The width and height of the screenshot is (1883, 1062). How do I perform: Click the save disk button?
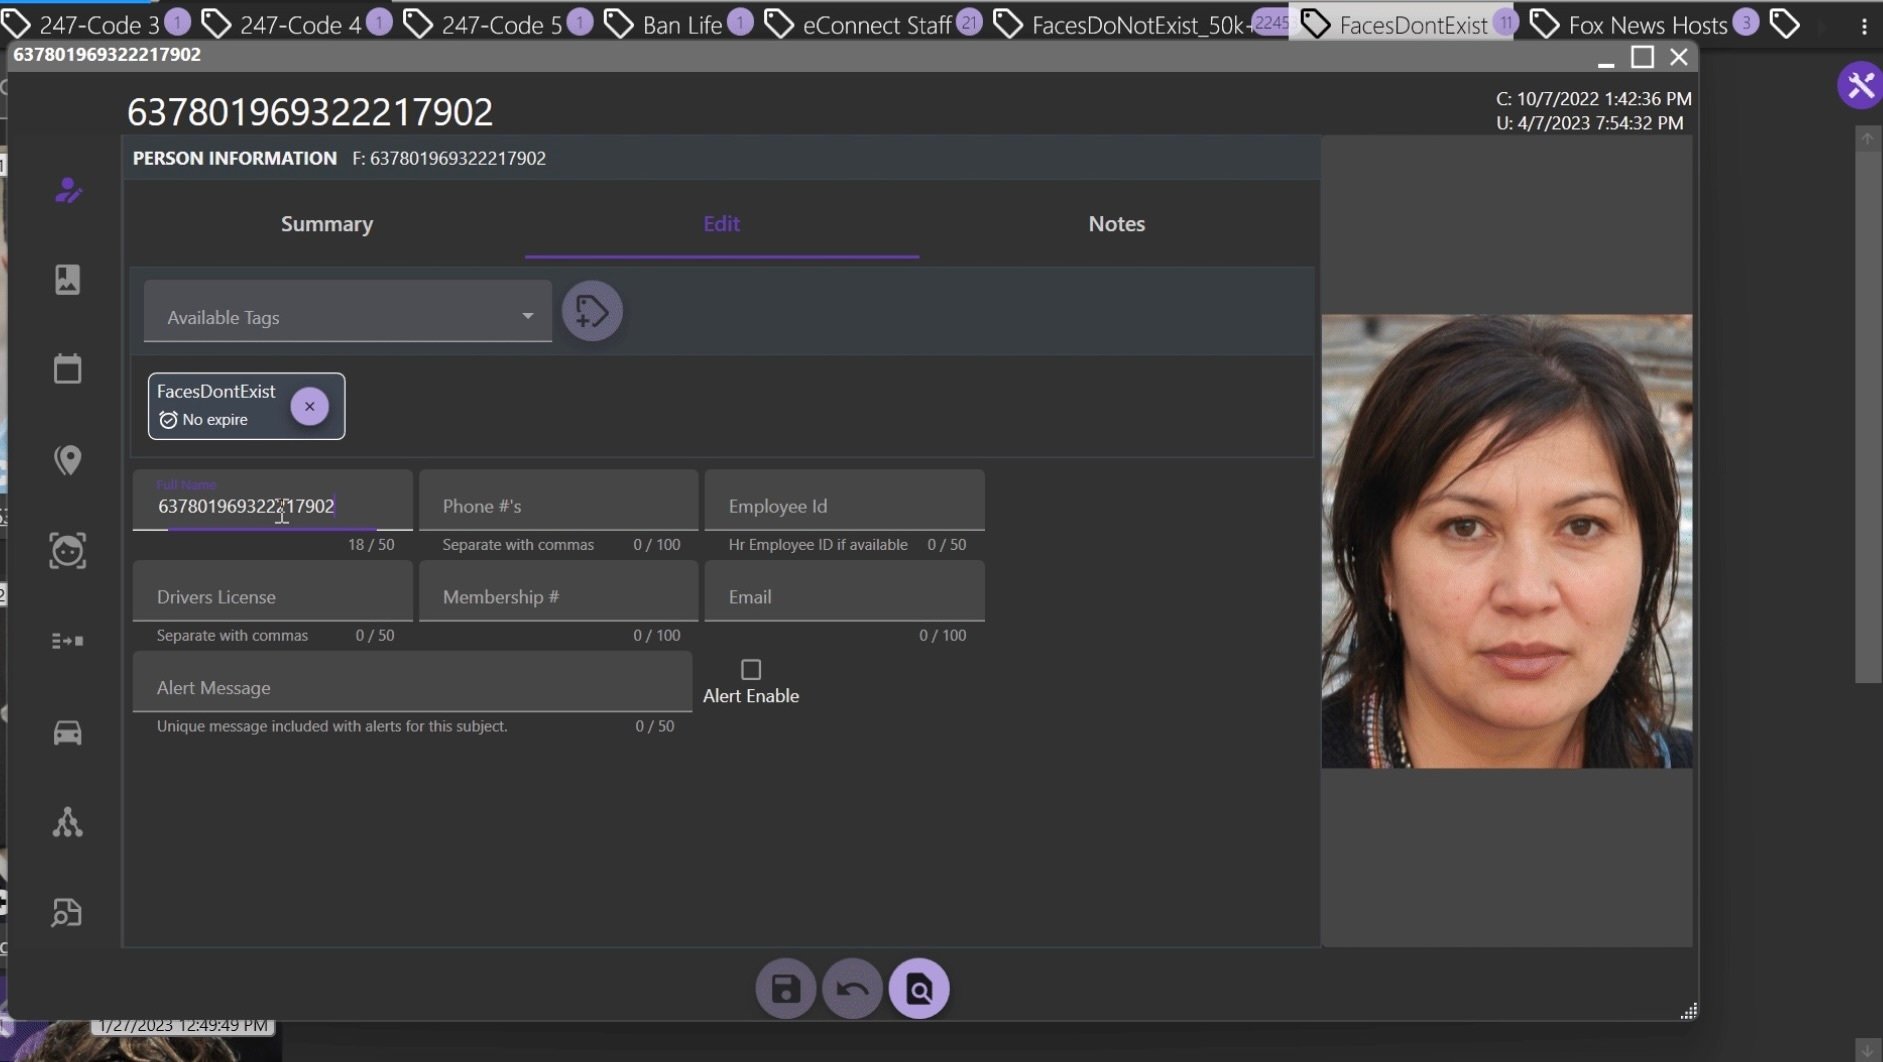(785, 989)
